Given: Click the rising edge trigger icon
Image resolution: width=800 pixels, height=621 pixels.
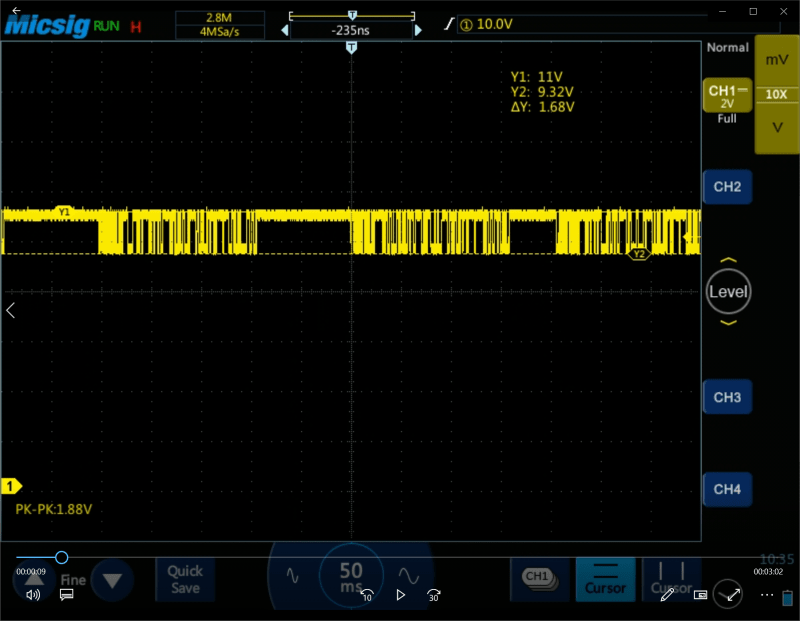Looking at the screenshot, I should point(448,24).
